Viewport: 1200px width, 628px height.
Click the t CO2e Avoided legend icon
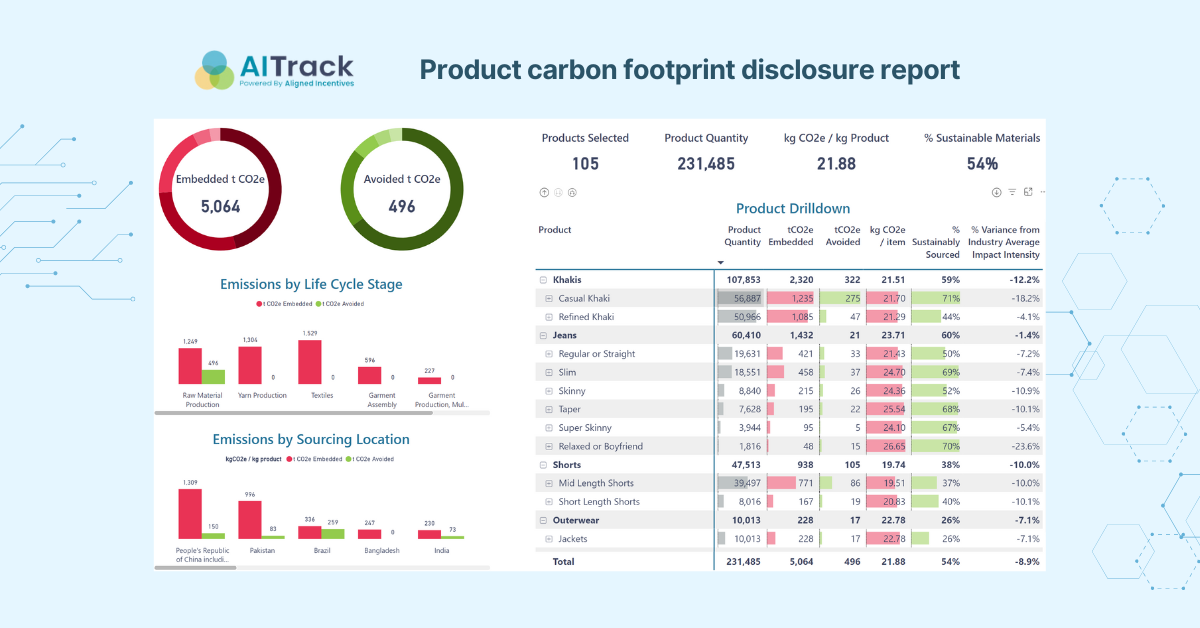(x=318, y=303)
